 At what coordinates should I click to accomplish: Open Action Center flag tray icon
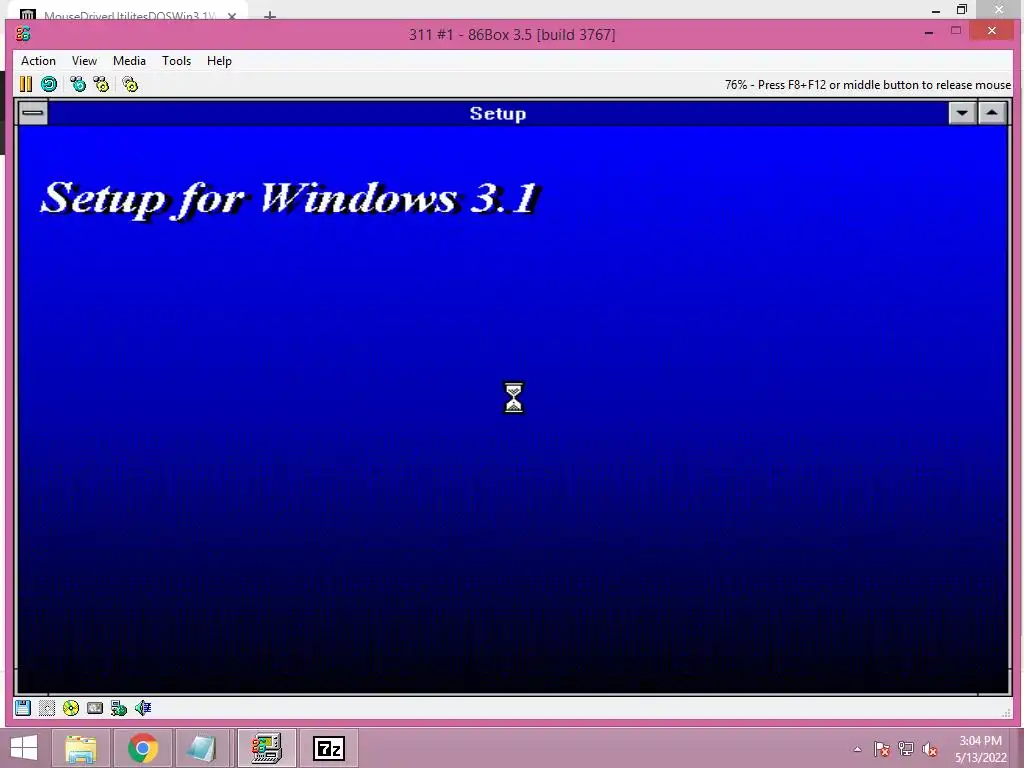pyautogui.click(x=882, y=749)
